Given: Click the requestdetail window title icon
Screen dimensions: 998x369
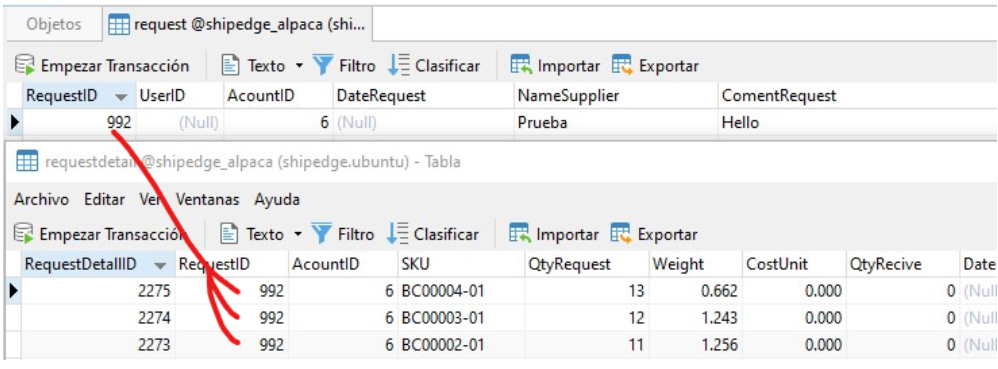Looking at the screenshot, I should point(27,162).
